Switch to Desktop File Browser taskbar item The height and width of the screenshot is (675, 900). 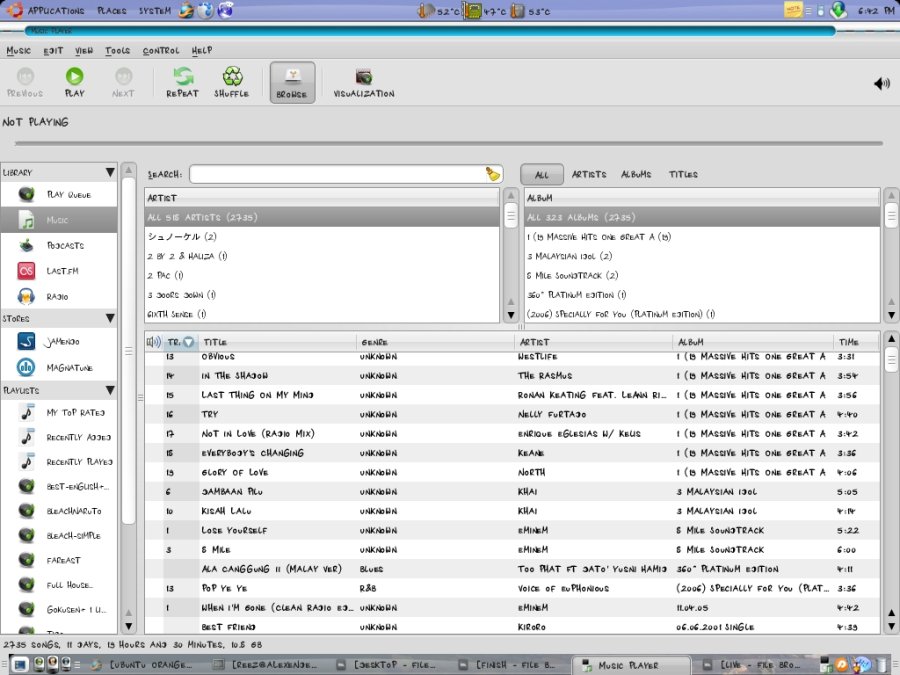click(x=388, y=665)
